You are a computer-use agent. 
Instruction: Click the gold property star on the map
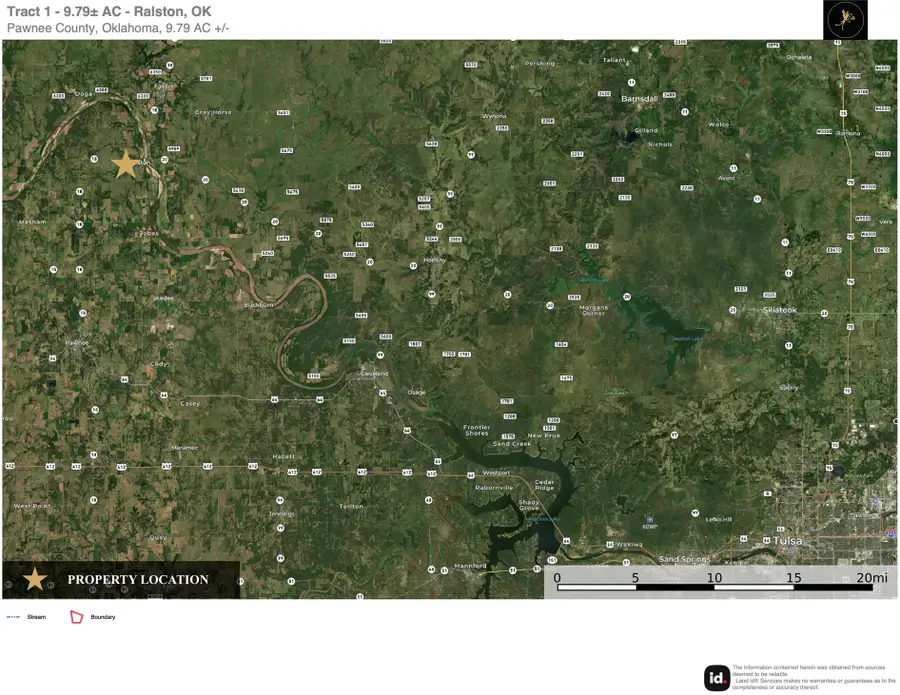point(125,164)
